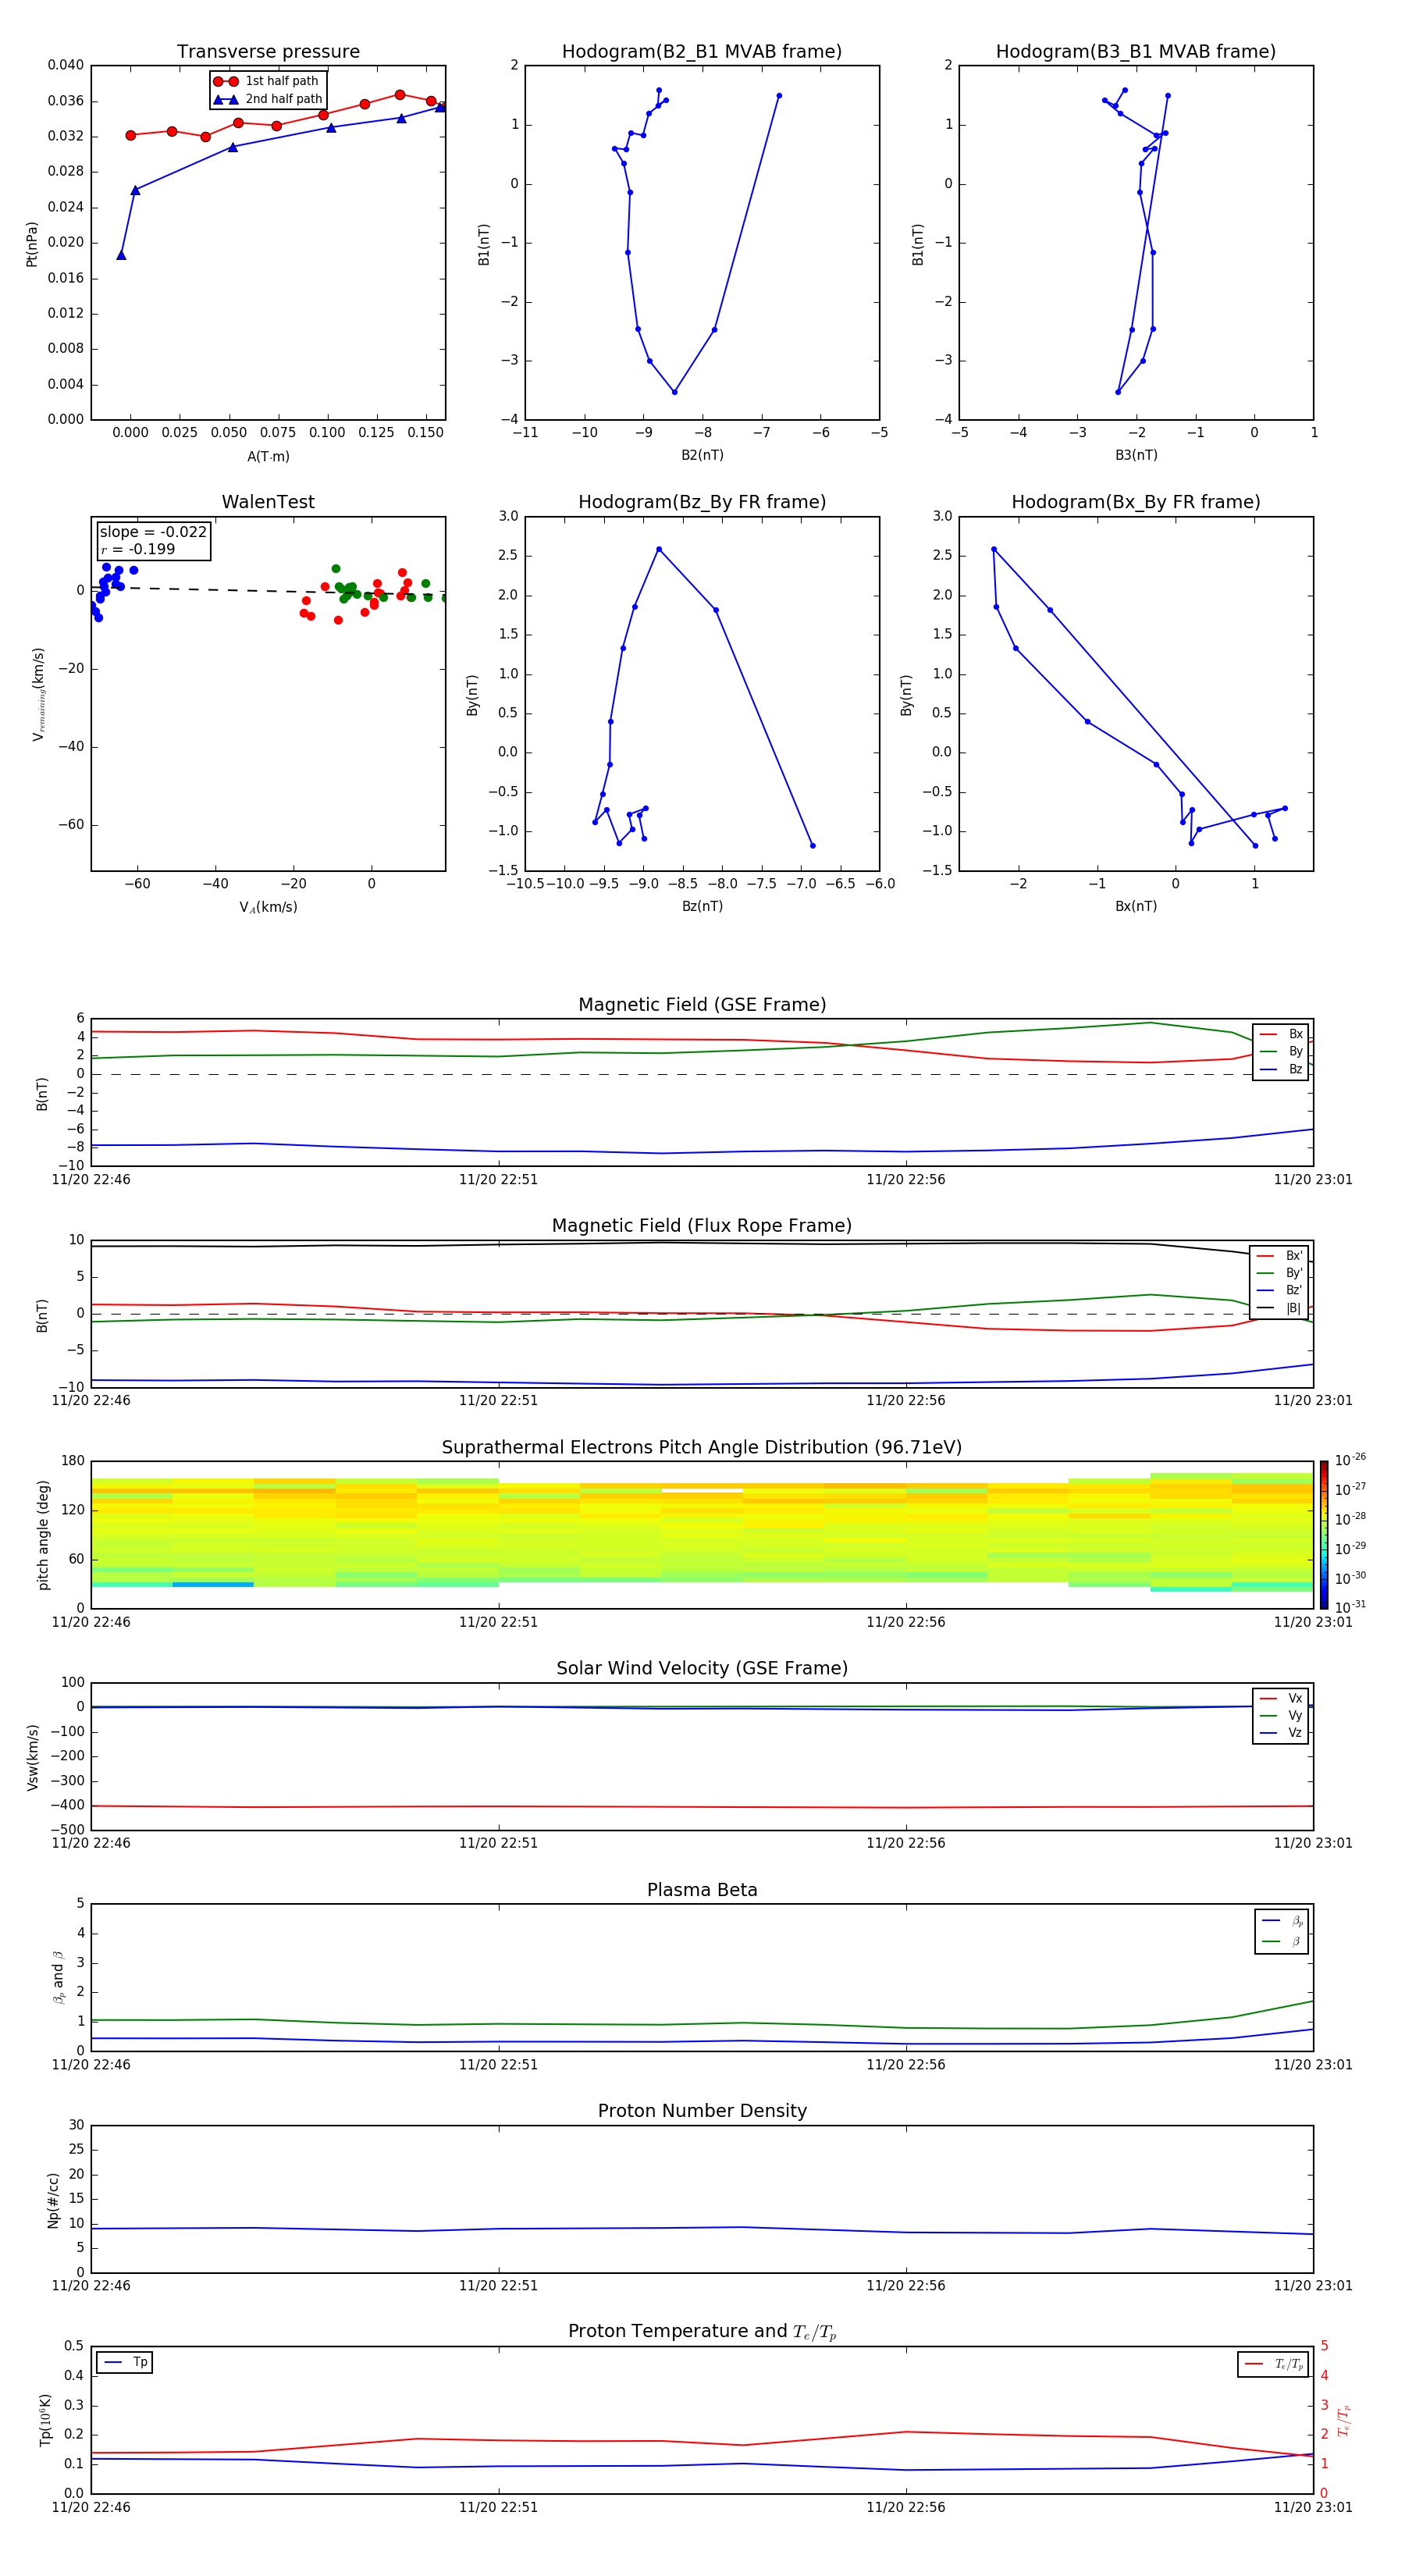
Task: Click '10^-26' colorbar tick label
Action: tap(1350, 1460)
